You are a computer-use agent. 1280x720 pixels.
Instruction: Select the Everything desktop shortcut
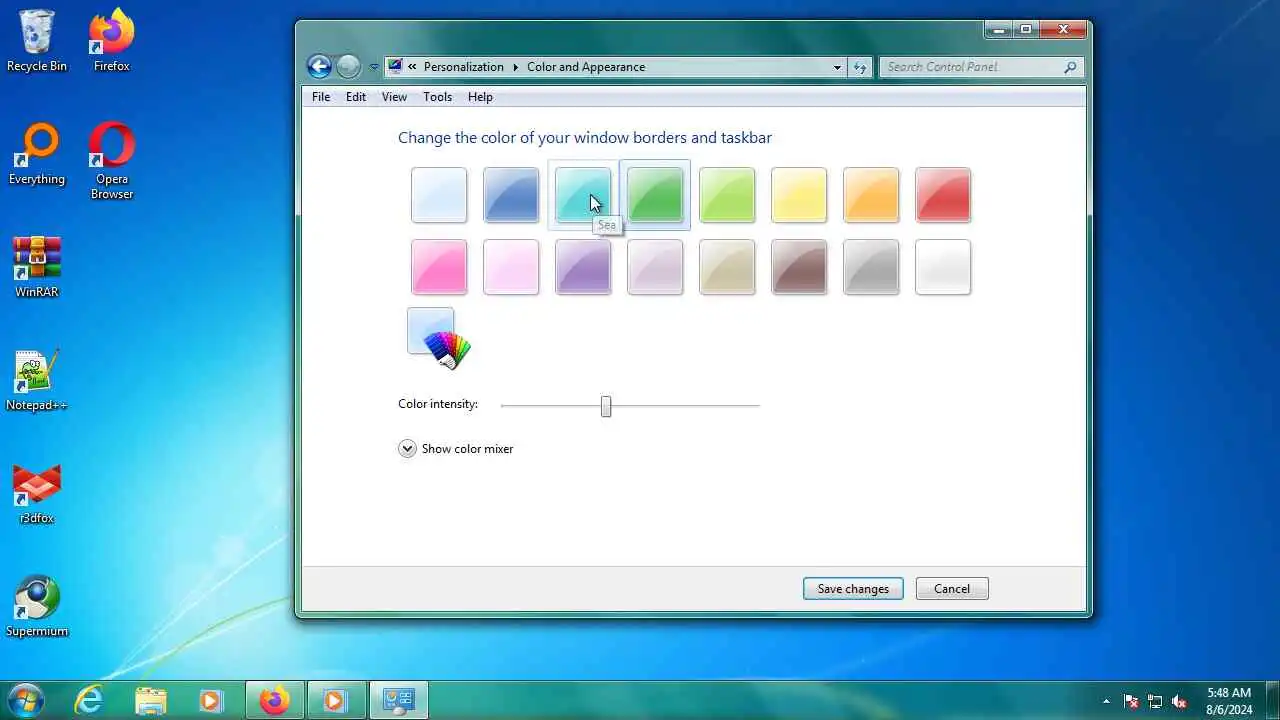pos(37,154)
